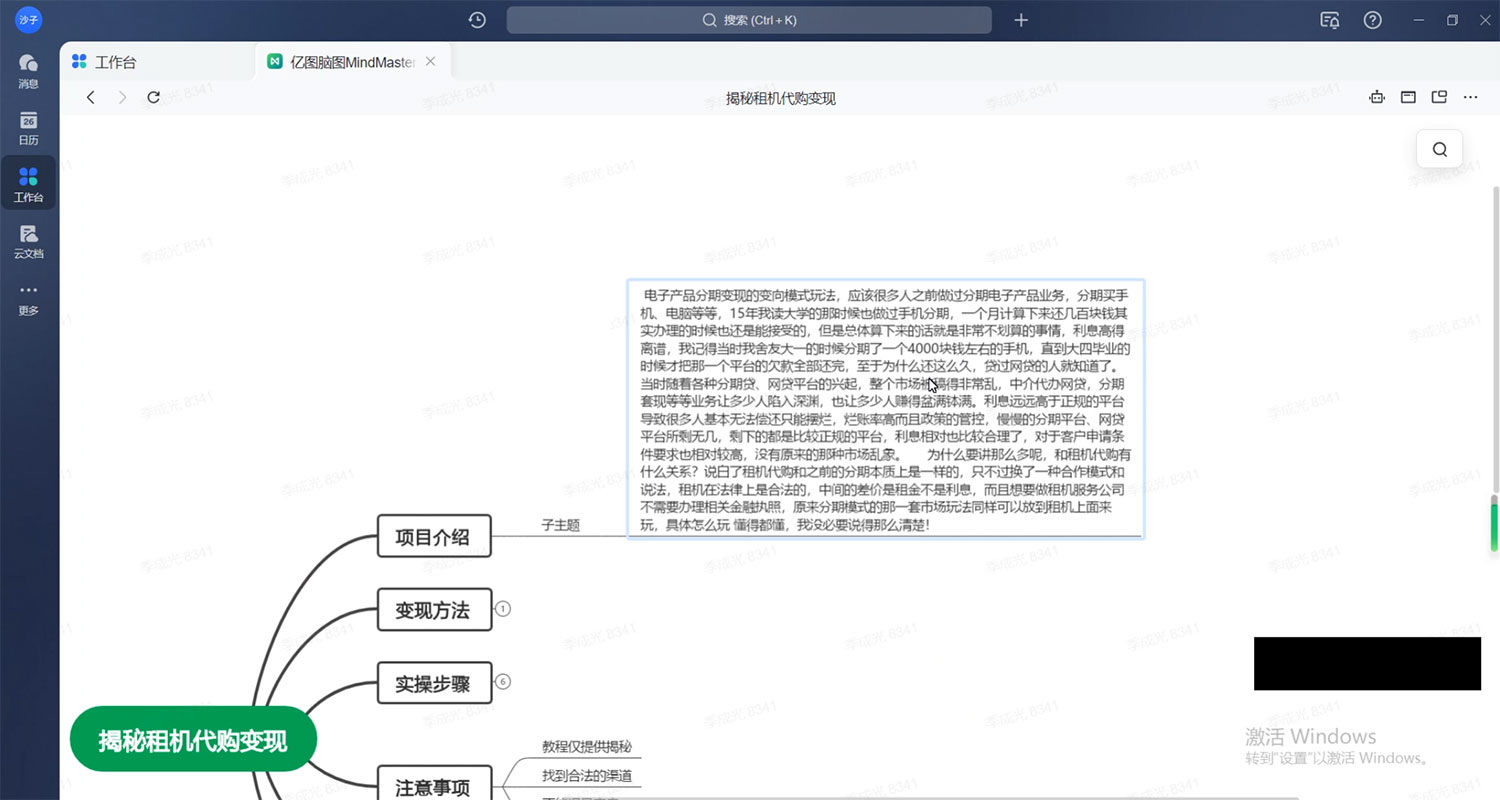Click the screen share icon near top right
1500x800 pixels.
coord(1330,20)
